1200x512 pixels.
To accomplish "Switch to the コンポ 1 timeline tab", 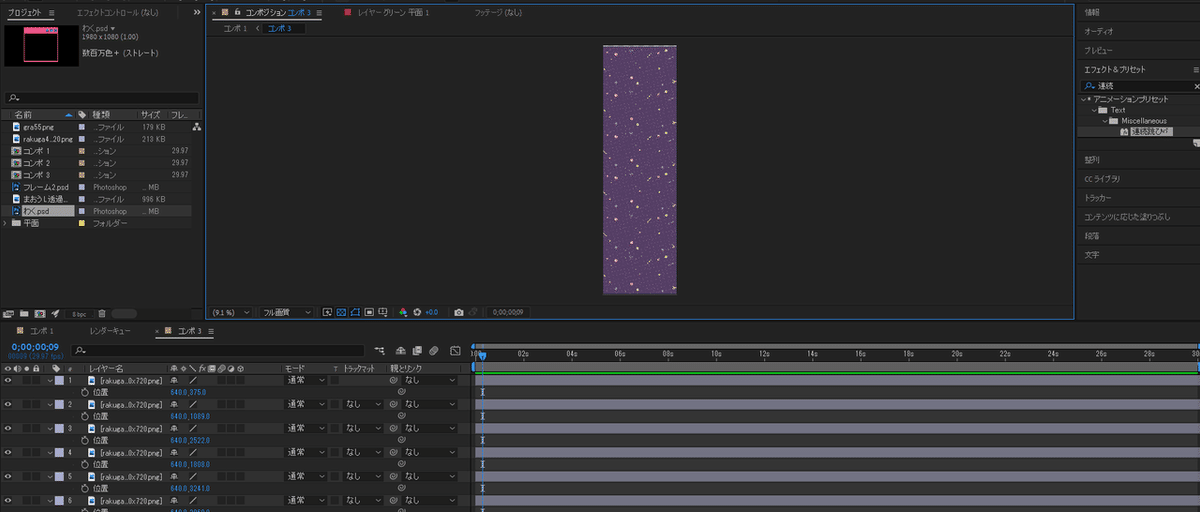I will [41, 331].
